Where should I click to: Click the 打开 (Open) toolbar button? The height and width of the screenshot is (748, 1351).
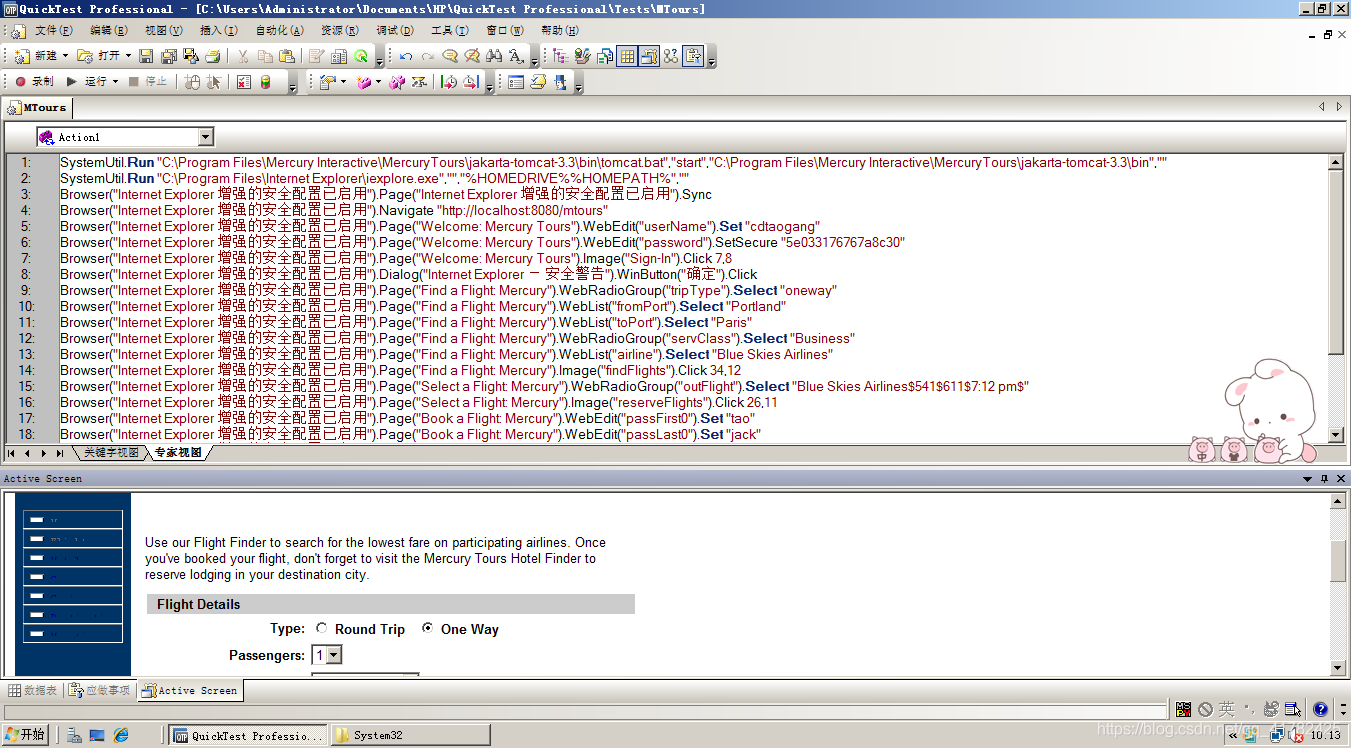[x=99, y=56]
